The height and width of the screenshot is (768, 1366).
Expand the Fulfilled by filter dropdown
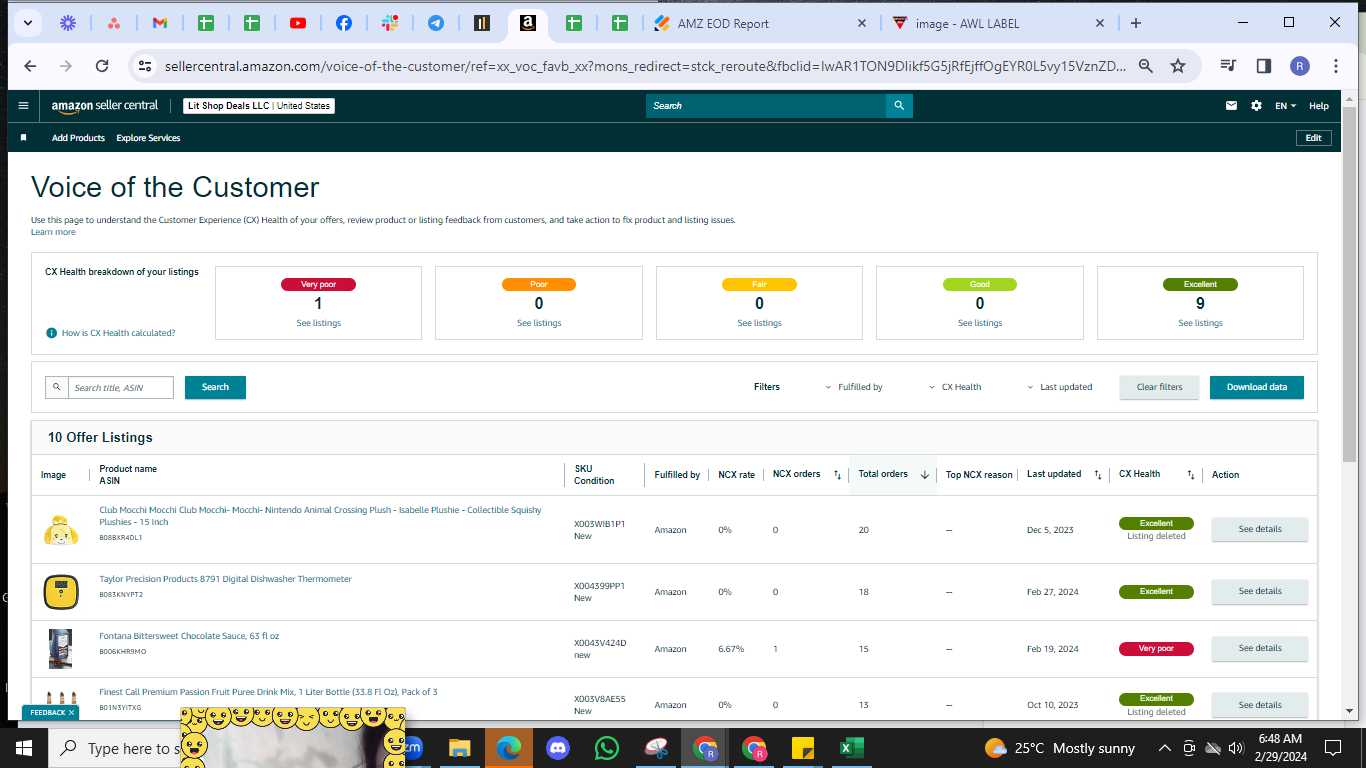coord(854,387)
